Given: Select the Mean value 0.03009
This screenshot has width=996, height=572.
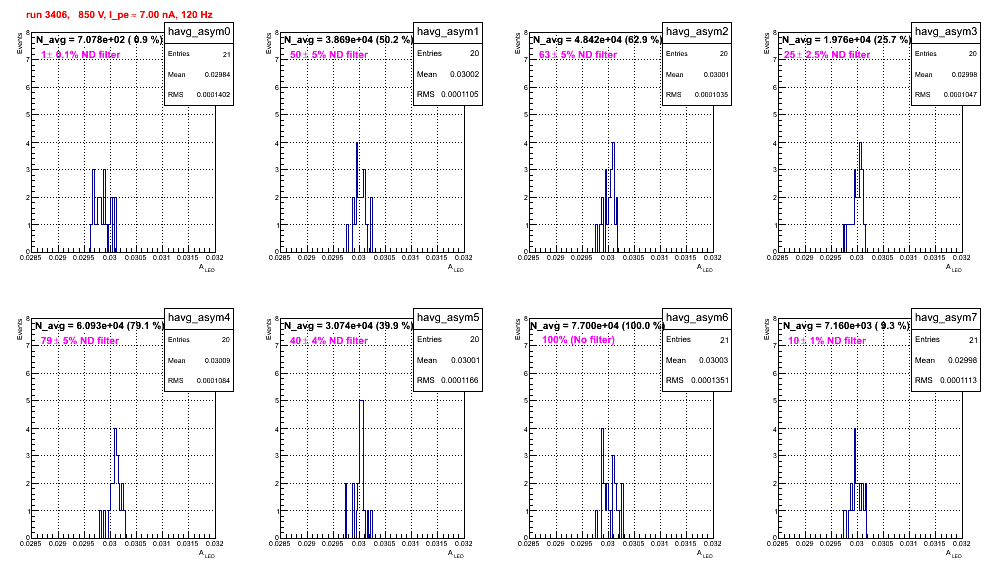Looking at the screenshot, I should [217, 360].
